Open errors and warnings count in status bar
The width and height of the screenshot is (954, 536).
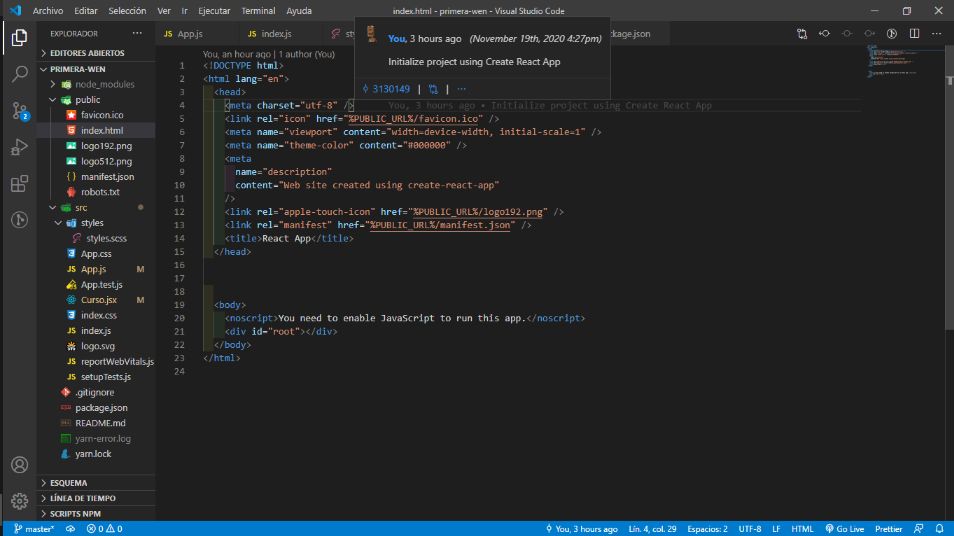[105, 529]
